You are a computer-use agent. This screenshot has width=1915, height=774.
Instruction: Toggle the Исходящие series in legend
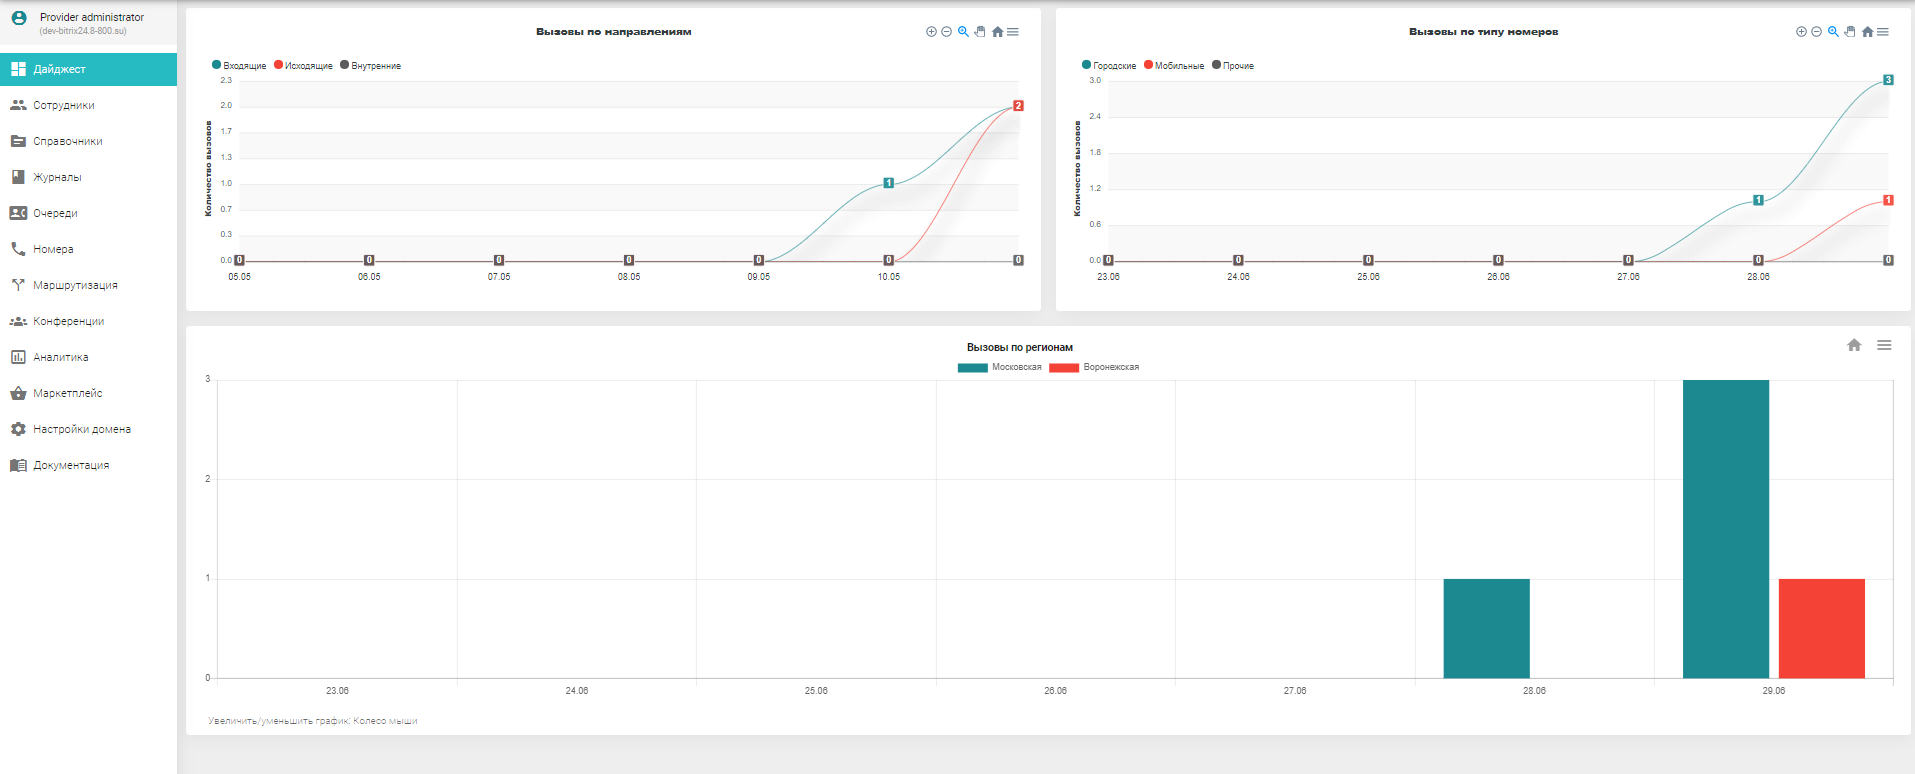point(303,65)
